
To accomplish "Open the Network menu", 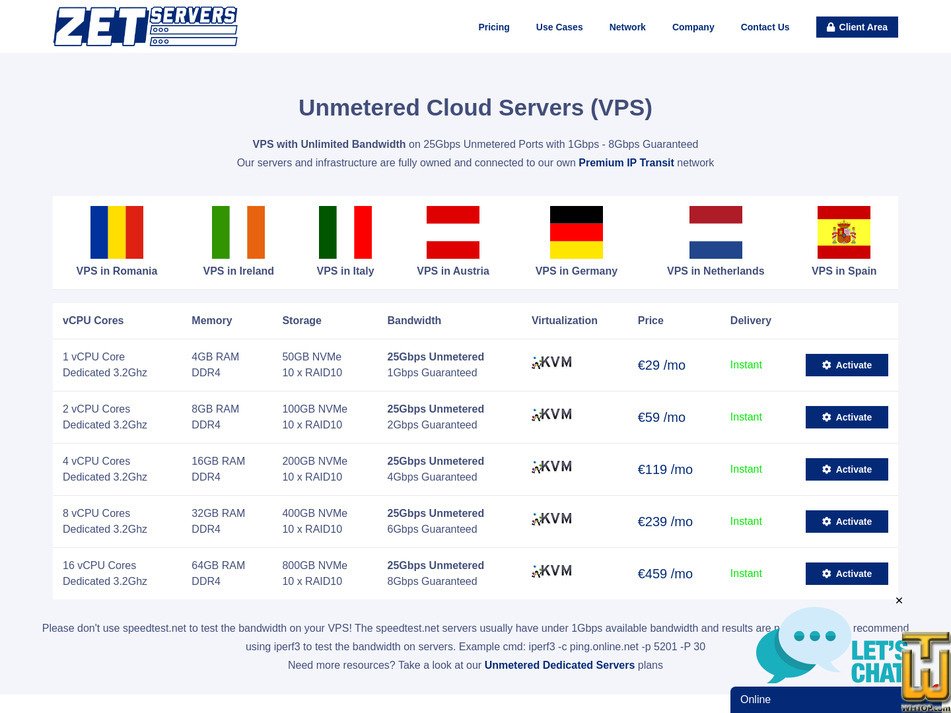I will (627, 27).
